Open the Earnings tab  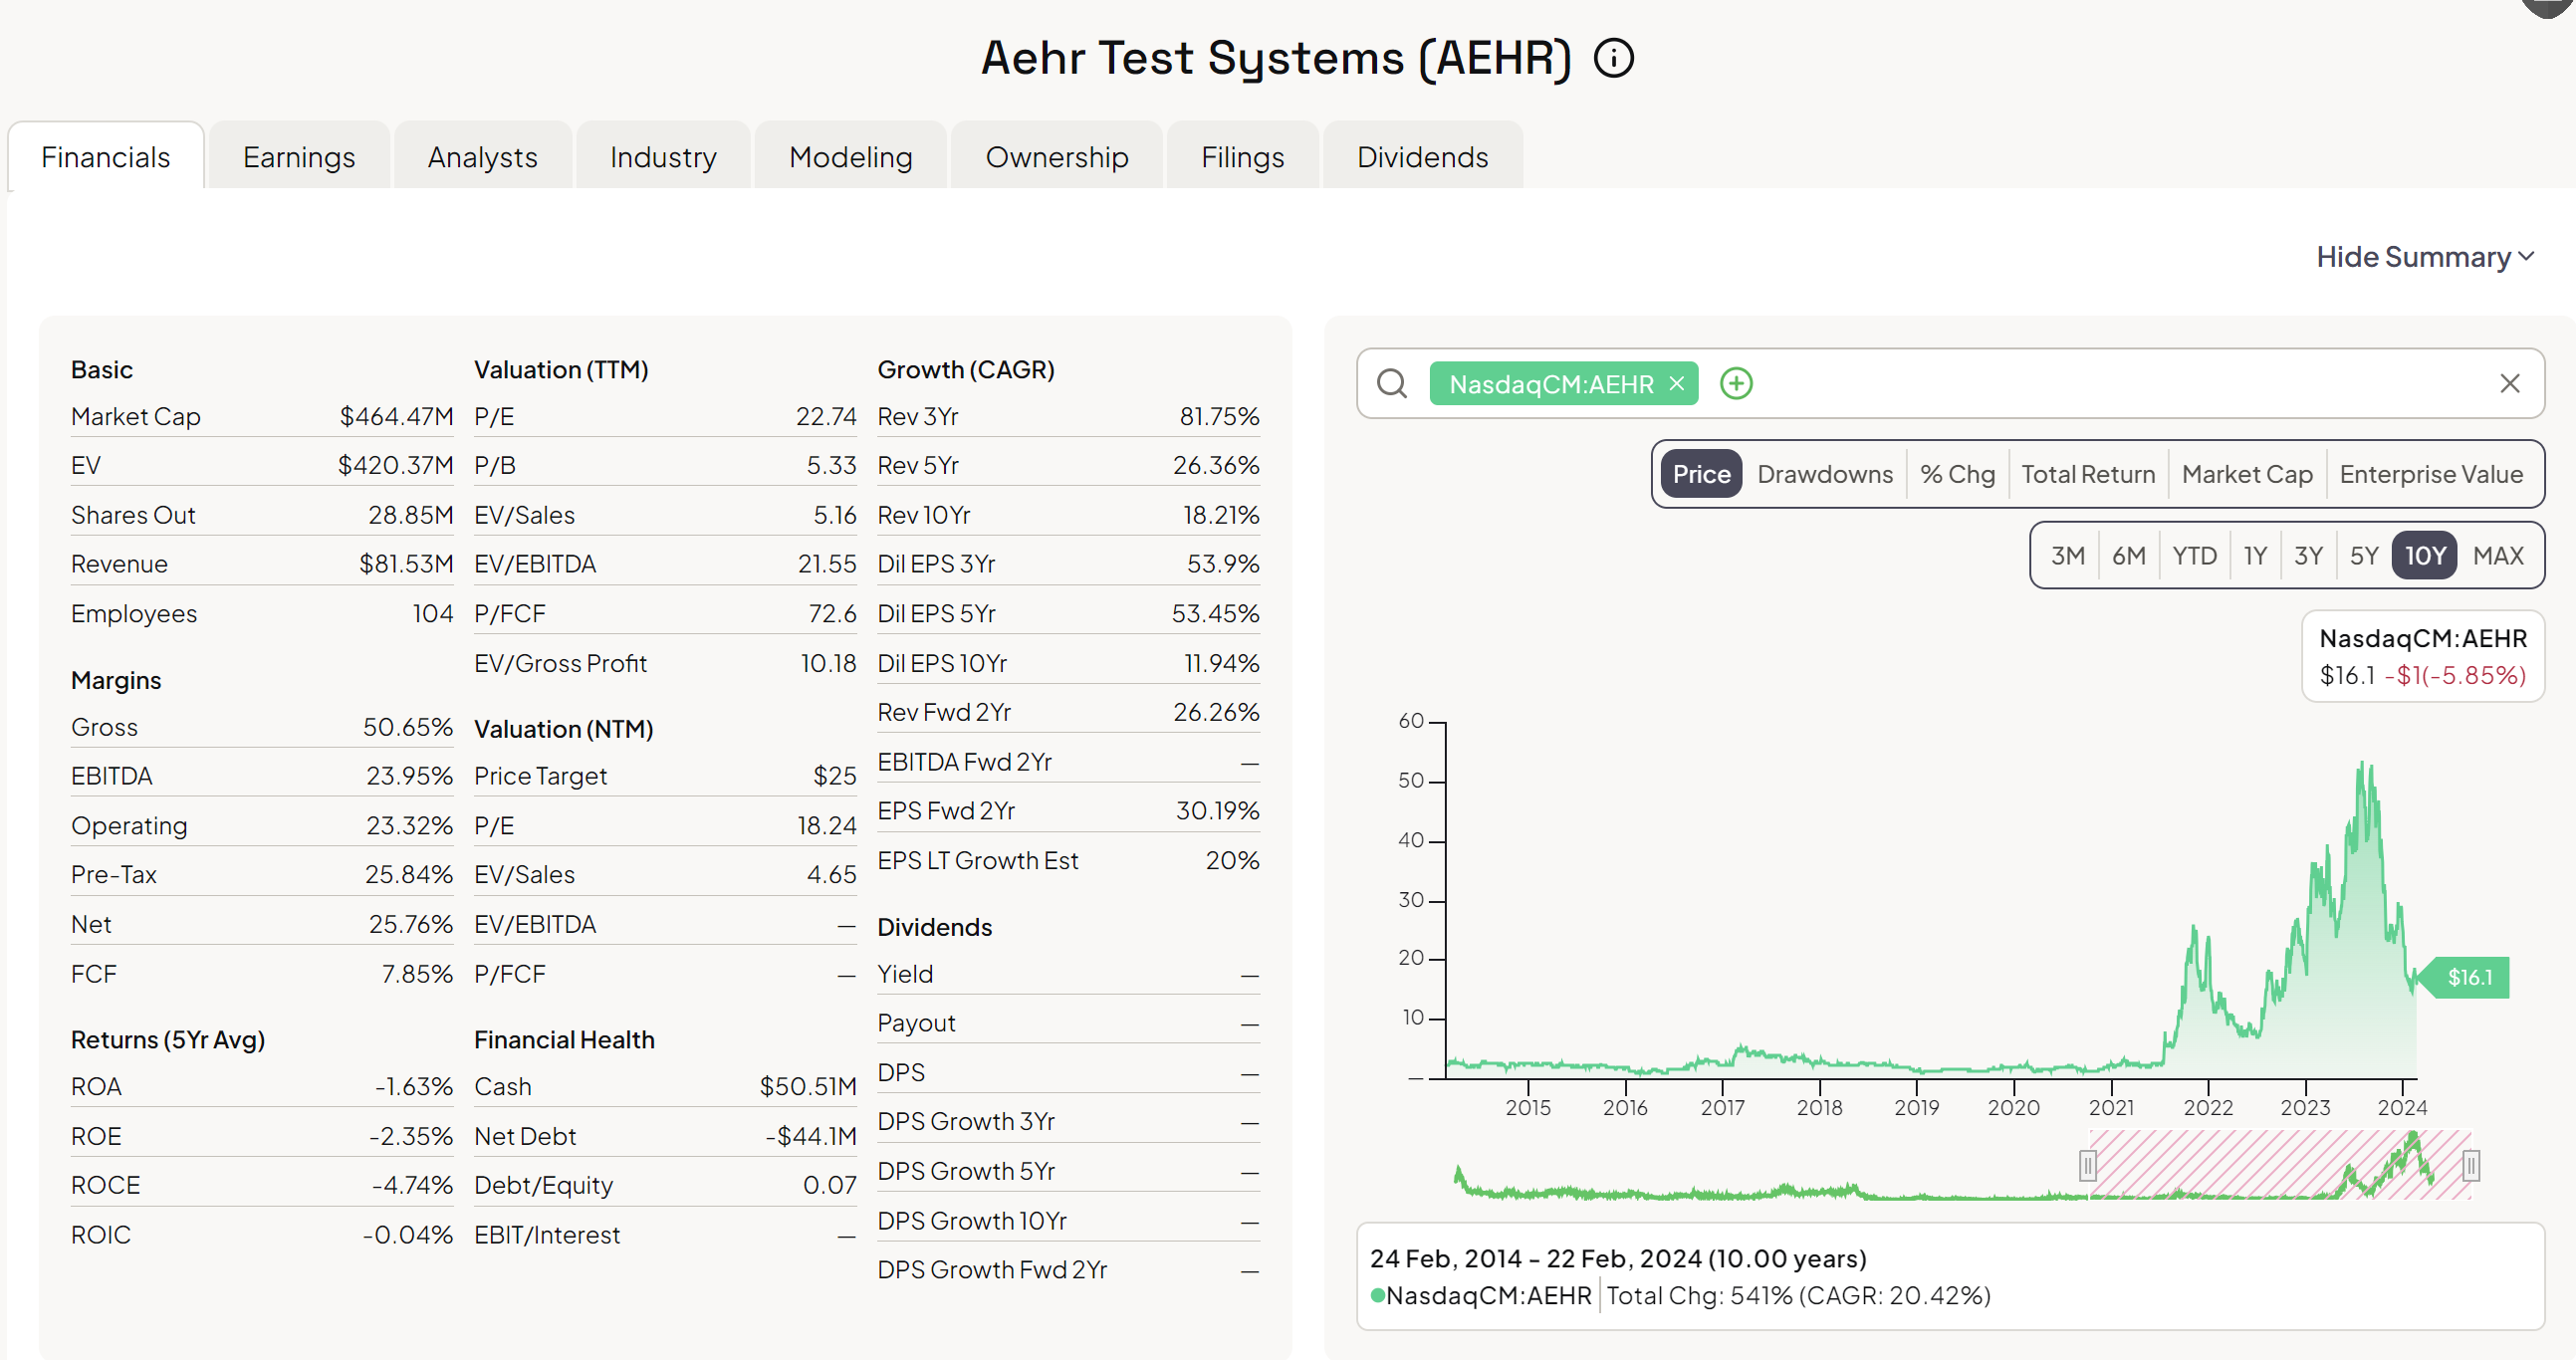point(298,157)
